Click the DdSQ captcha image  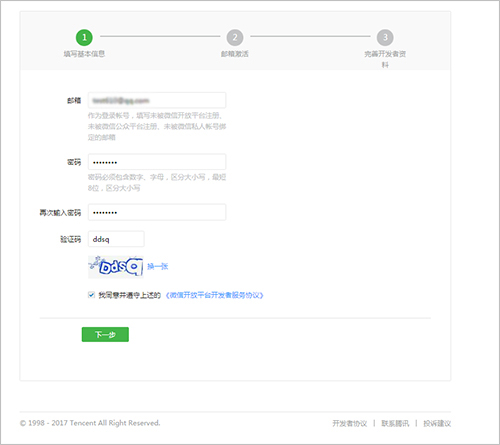[116, 266]
